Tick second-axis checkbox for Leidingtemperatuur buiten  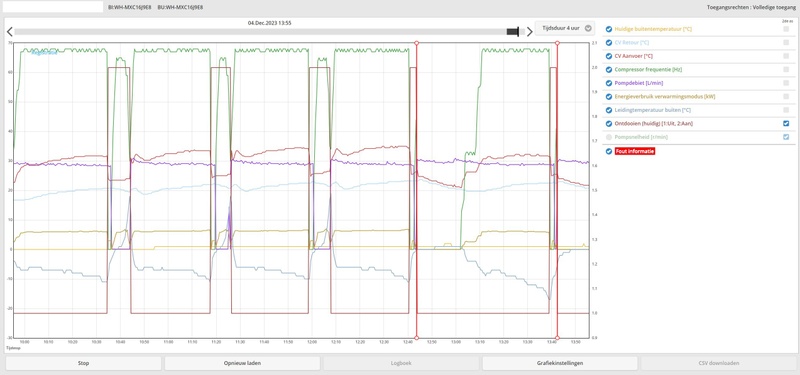tap(786, 110)
